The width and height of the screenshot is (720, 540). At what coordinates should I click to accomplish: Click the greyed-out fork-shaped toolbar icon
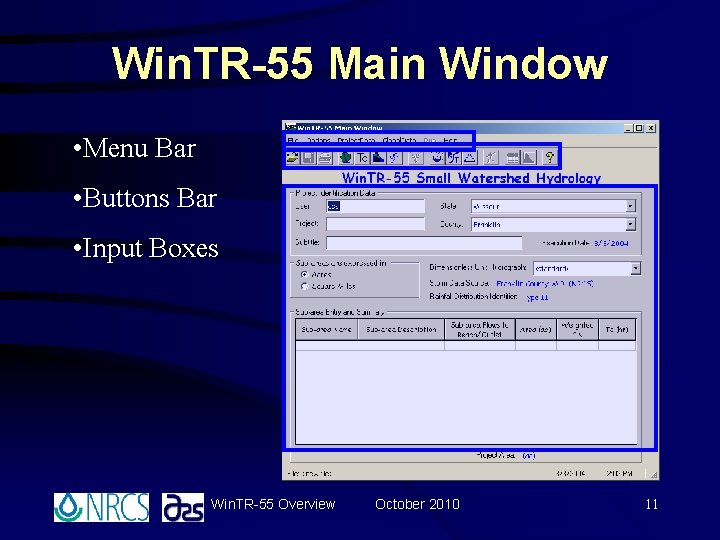416,158
